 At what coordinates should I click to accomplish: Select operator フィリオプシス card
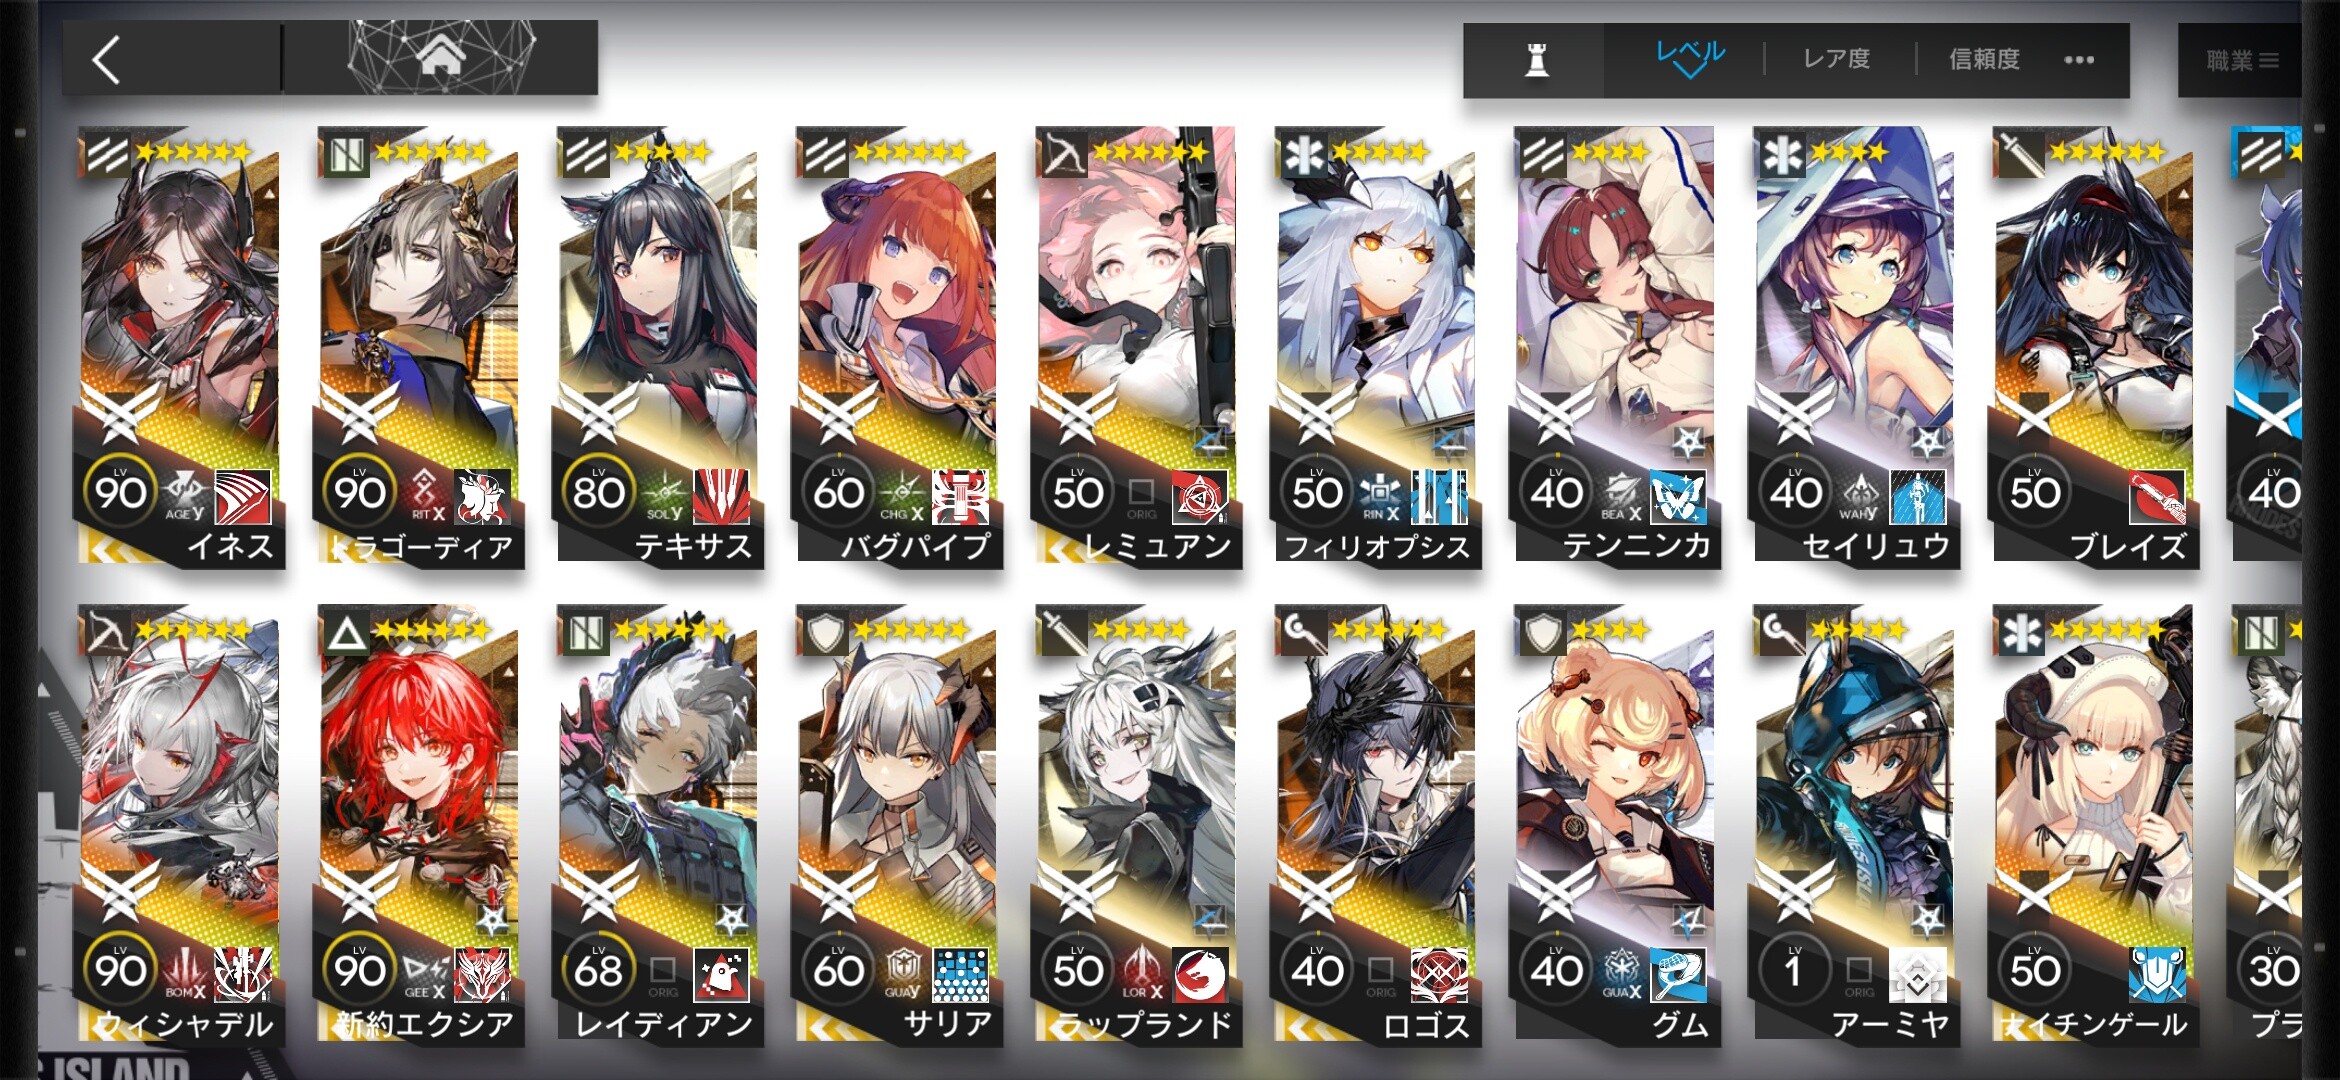point(1375,347)
